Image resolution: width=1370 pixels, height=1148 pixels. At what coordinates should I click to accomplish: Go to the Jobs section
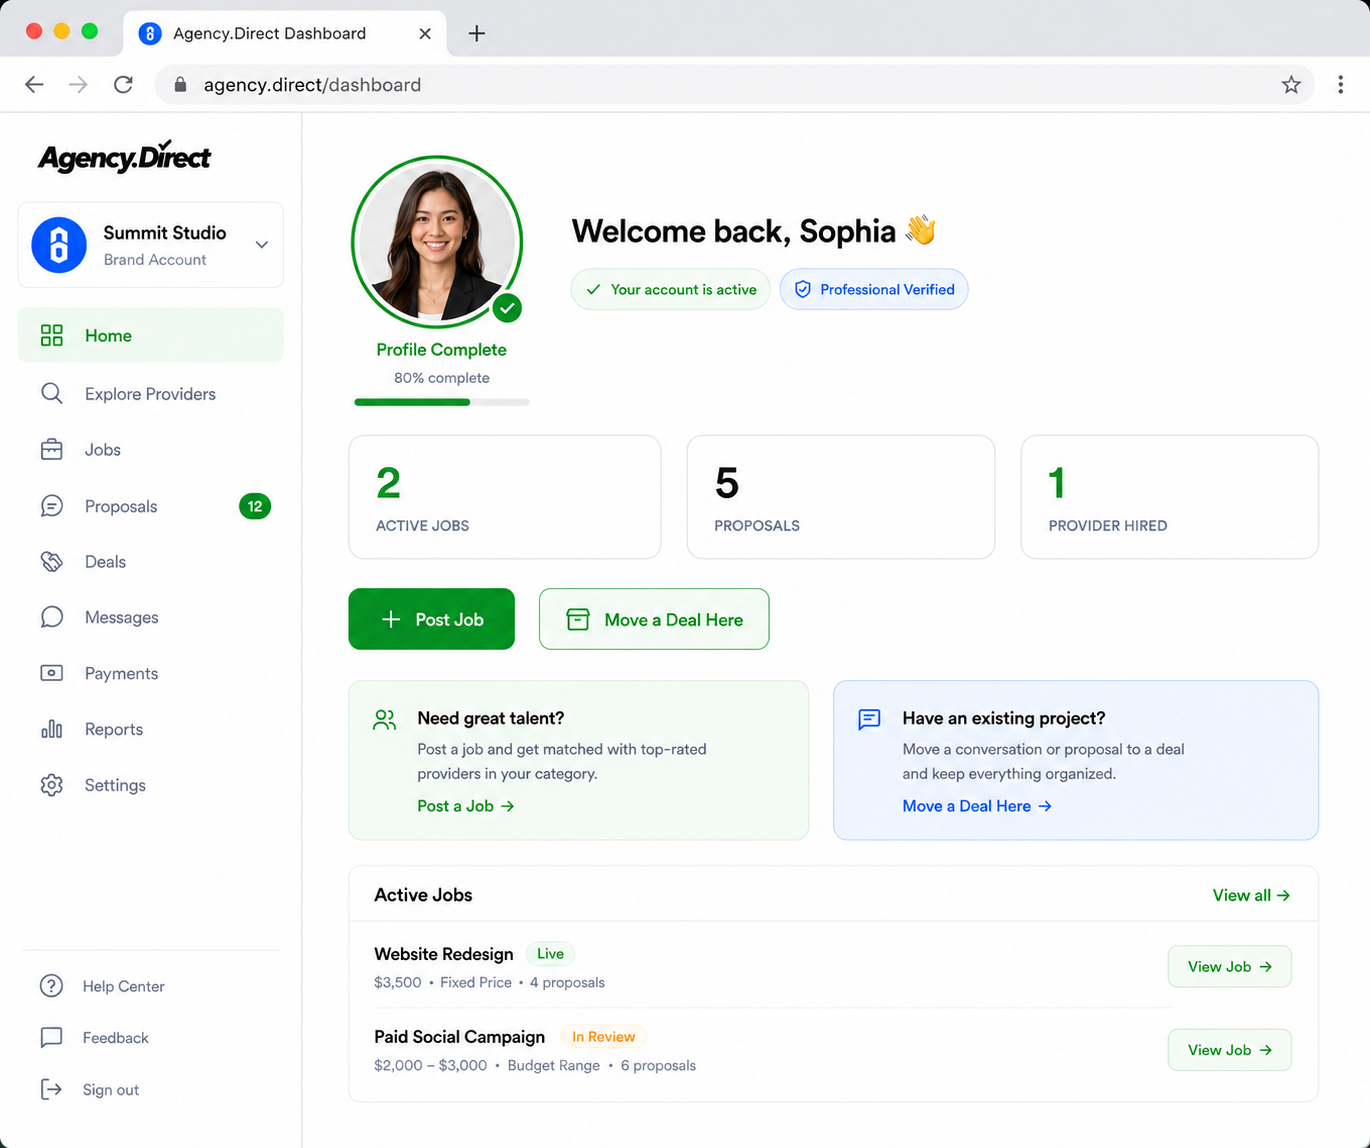tap(150, 449)
